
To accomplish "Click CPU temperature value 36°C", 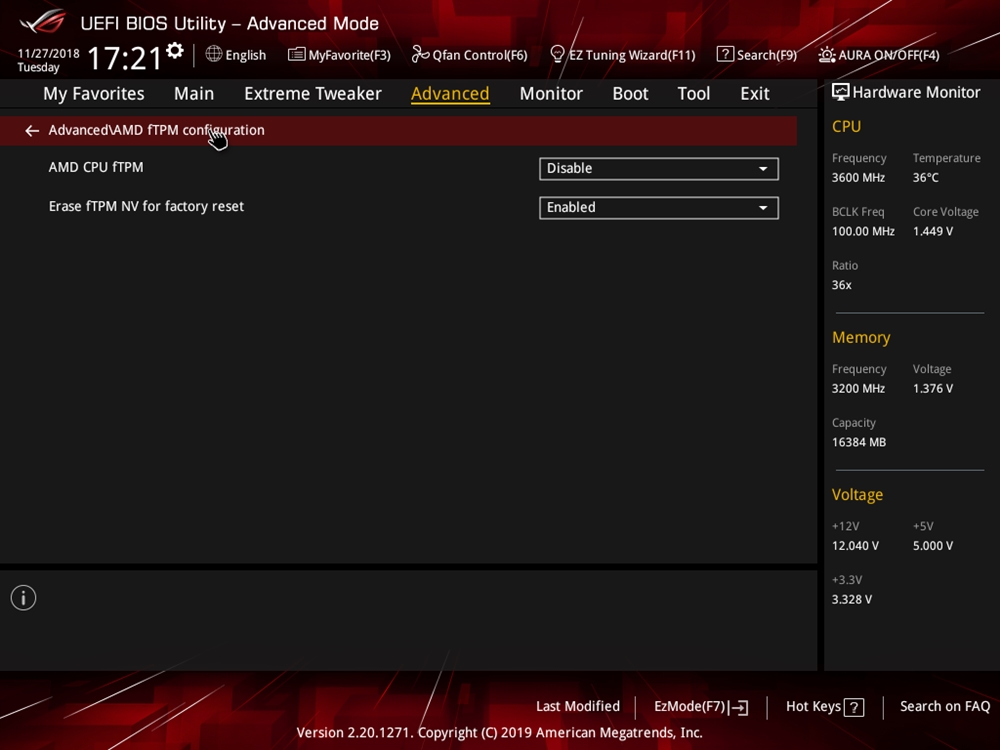I will [925, 178].
